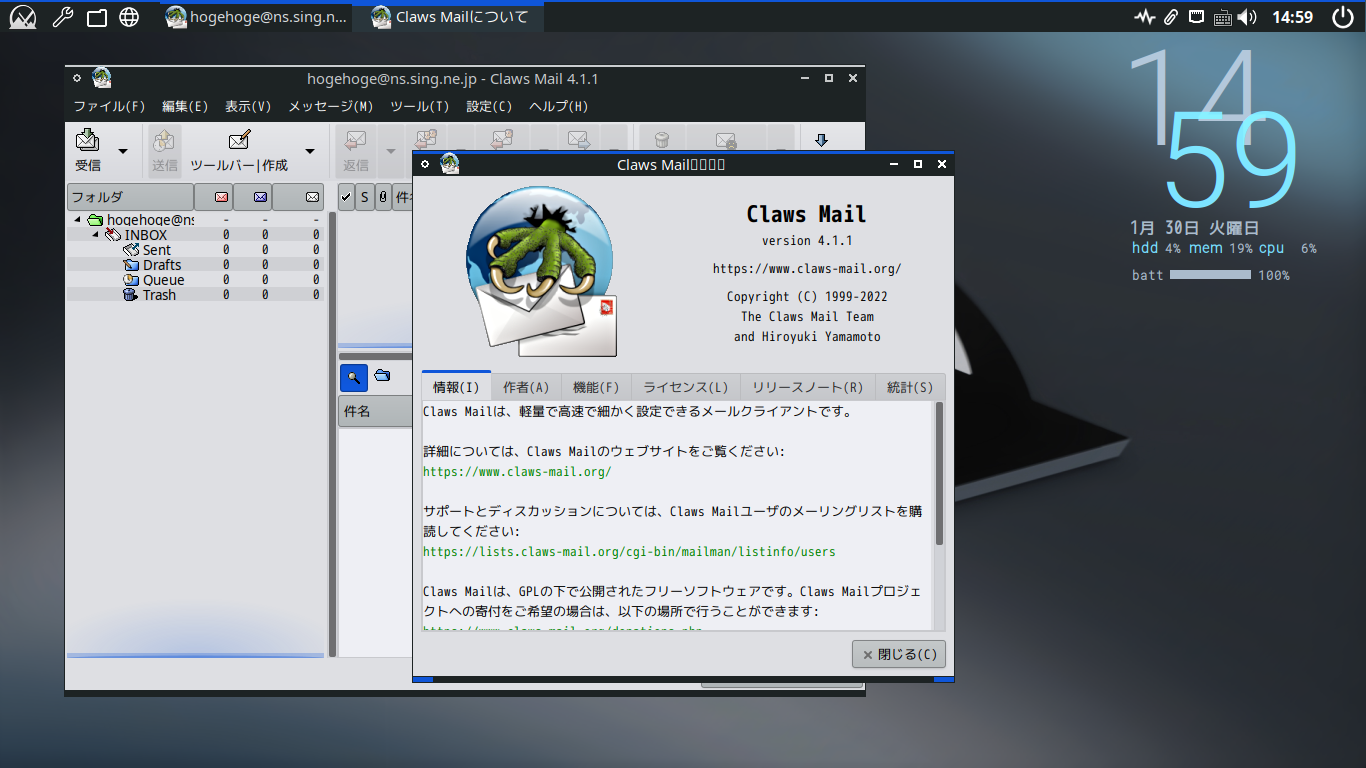Click the Reply (返信) toolbar icon
Viewport: 1366px width, 768px height.
tap(355, 140)
